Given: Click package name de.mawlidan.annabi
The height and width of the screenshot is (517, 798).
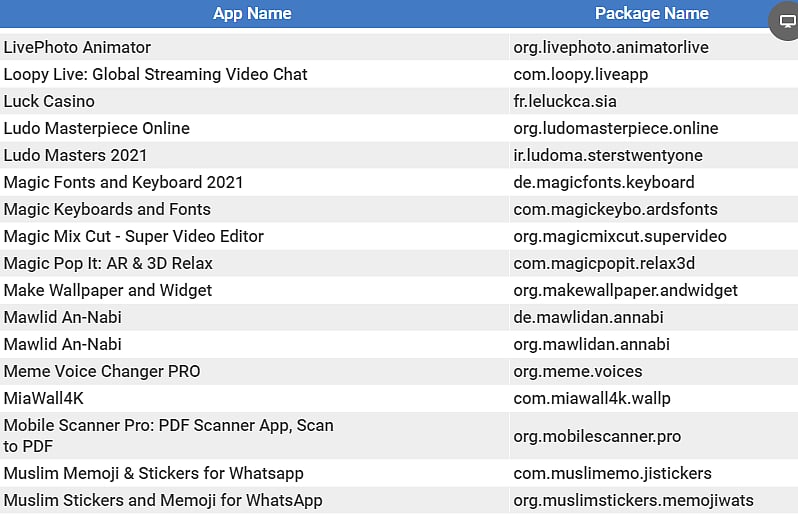Looking at the screenshot, I should click(x=588, y=317).
